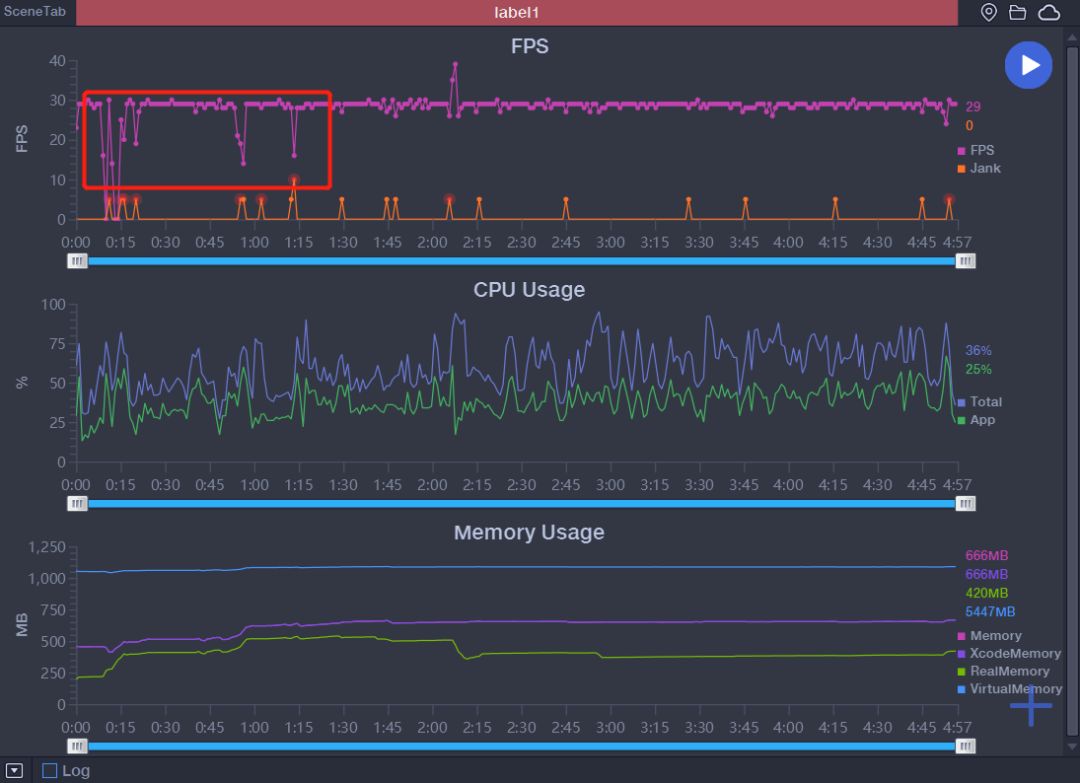The height and width of the screenshot is (783, 1080).
Task: Click the Jank spike marker near 1:15
Action: click(294, 180)
